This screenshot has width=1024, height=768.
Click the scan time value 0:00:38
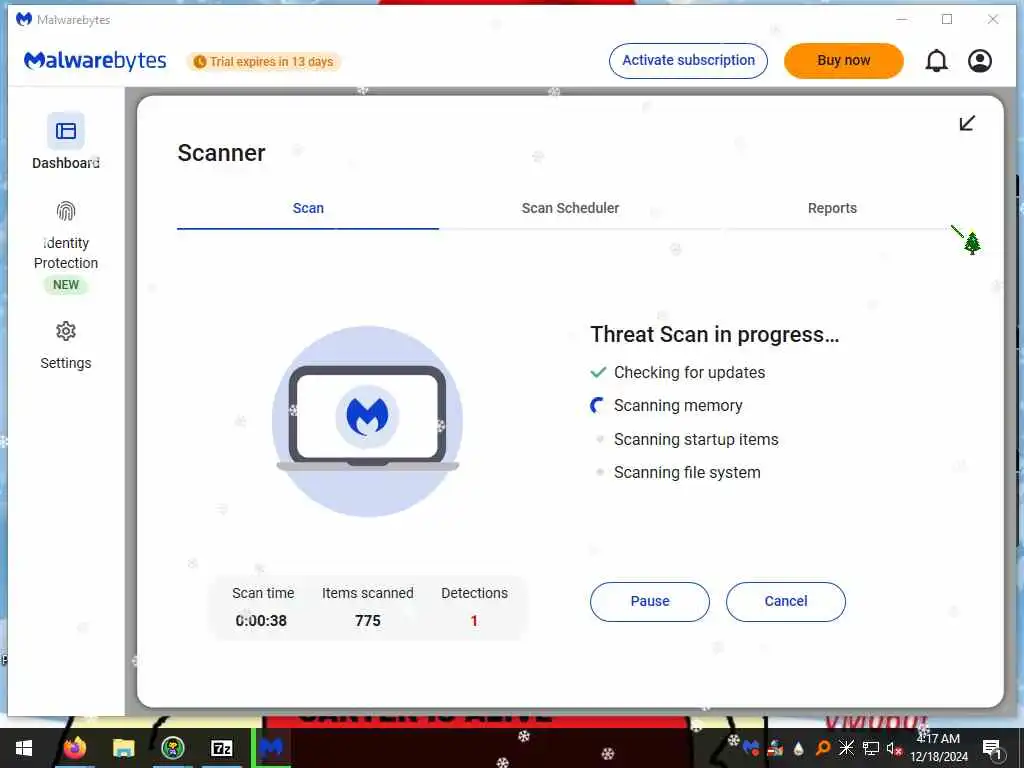pyautogui.click(x=261, y=621)
